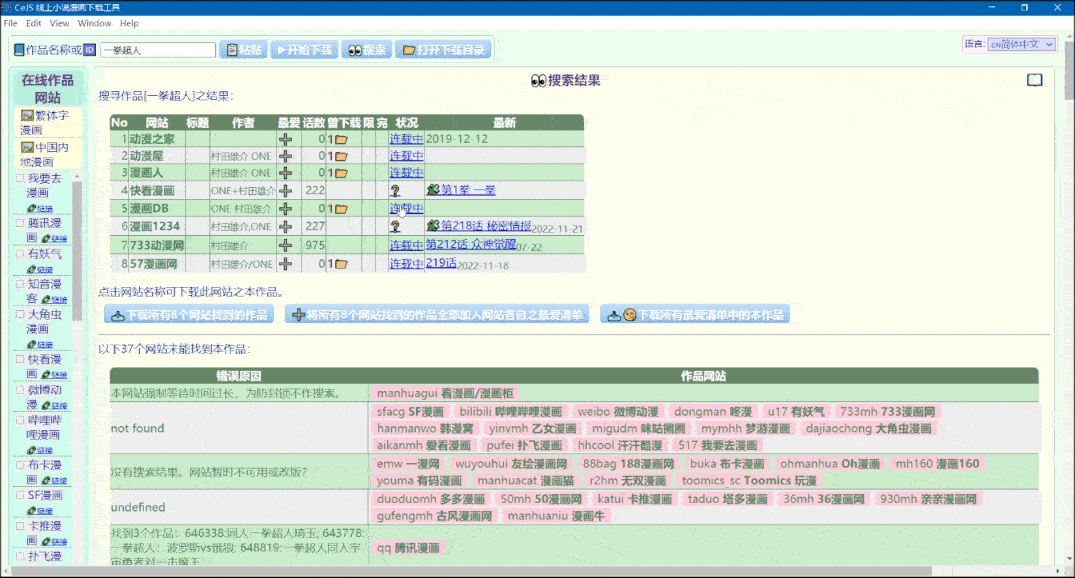
Task: Open 知音漫客 site link icon
Action: (x=54, y=300)
